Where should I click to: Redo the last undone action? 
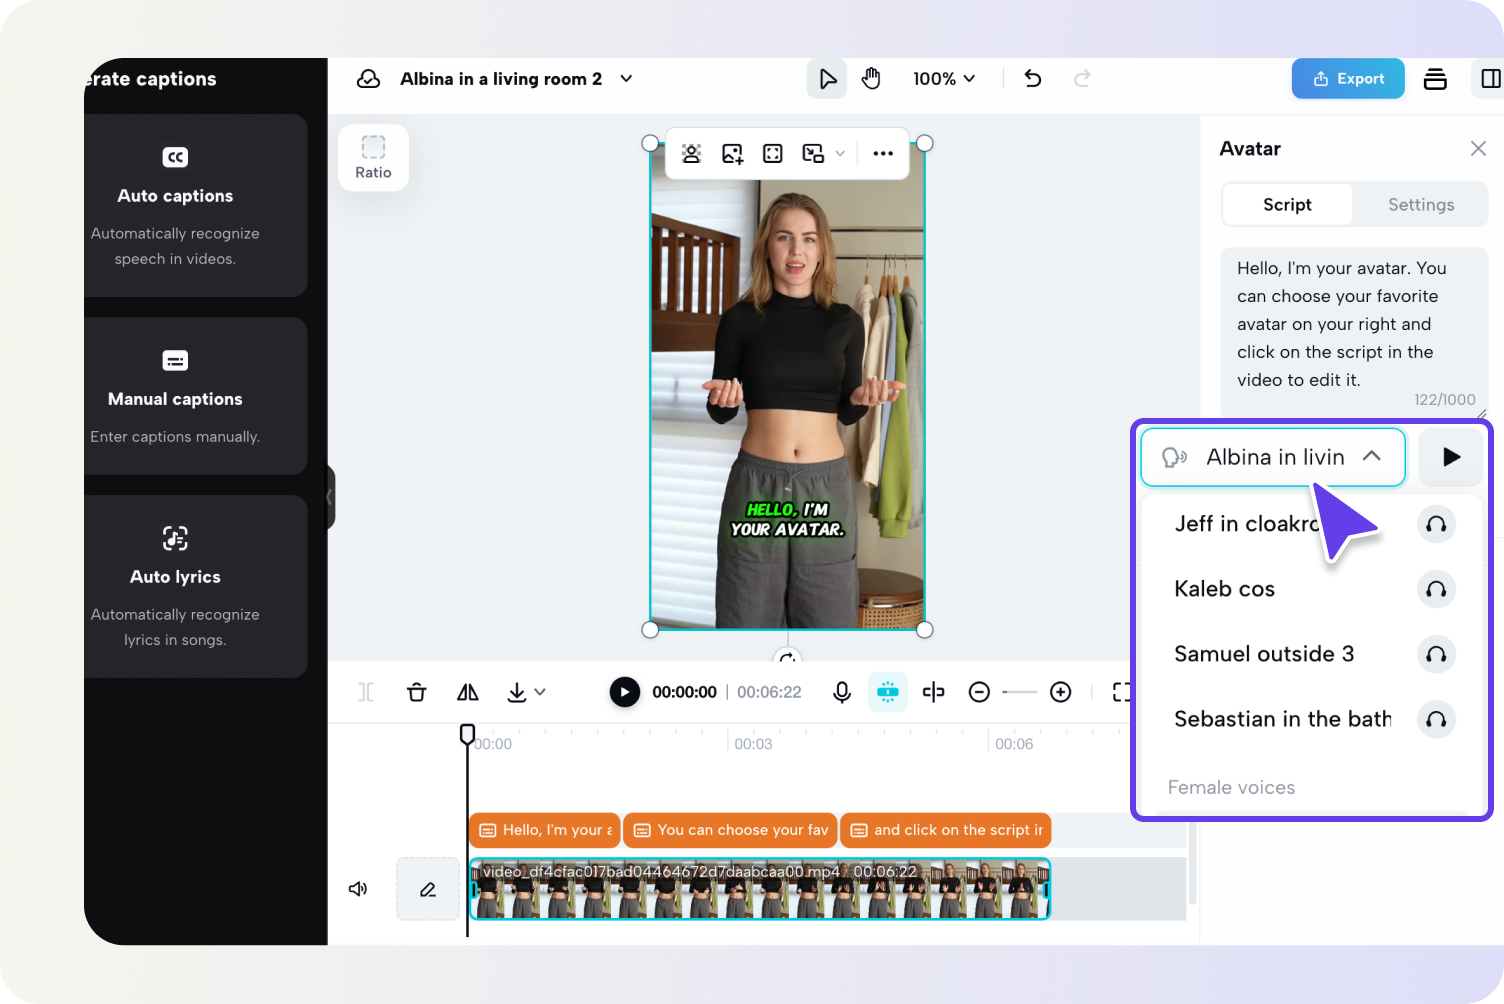pos(1082,79)
